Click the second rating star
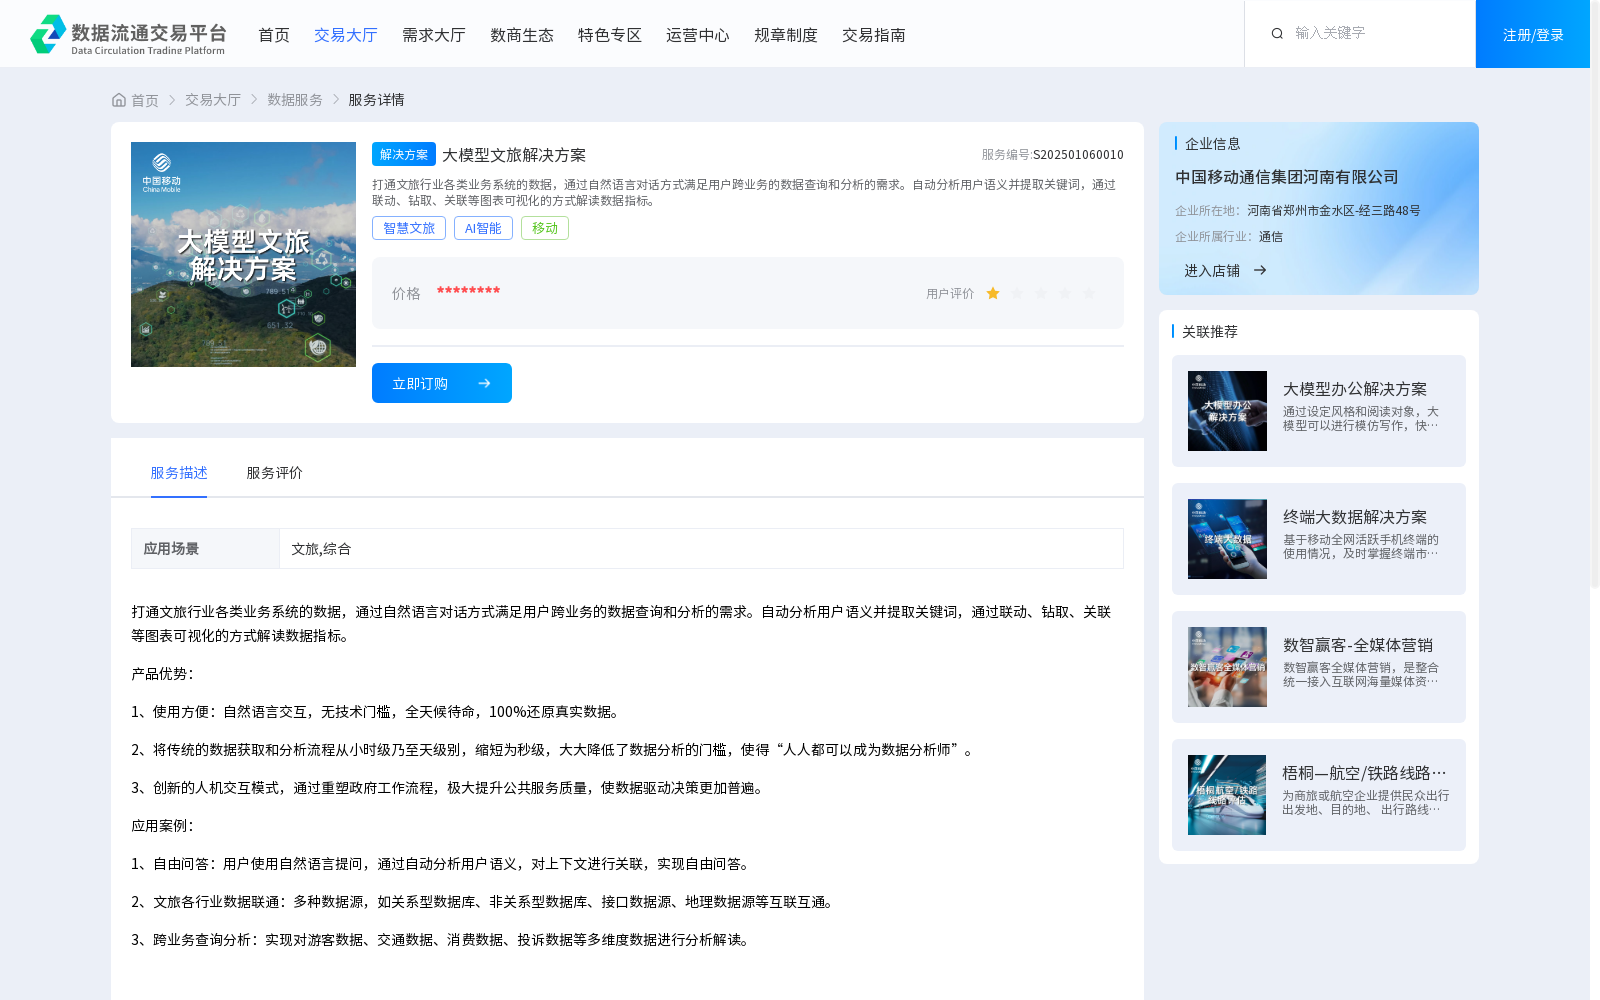Viewport: 1600px width, 1000px height. coord(1017,293)
